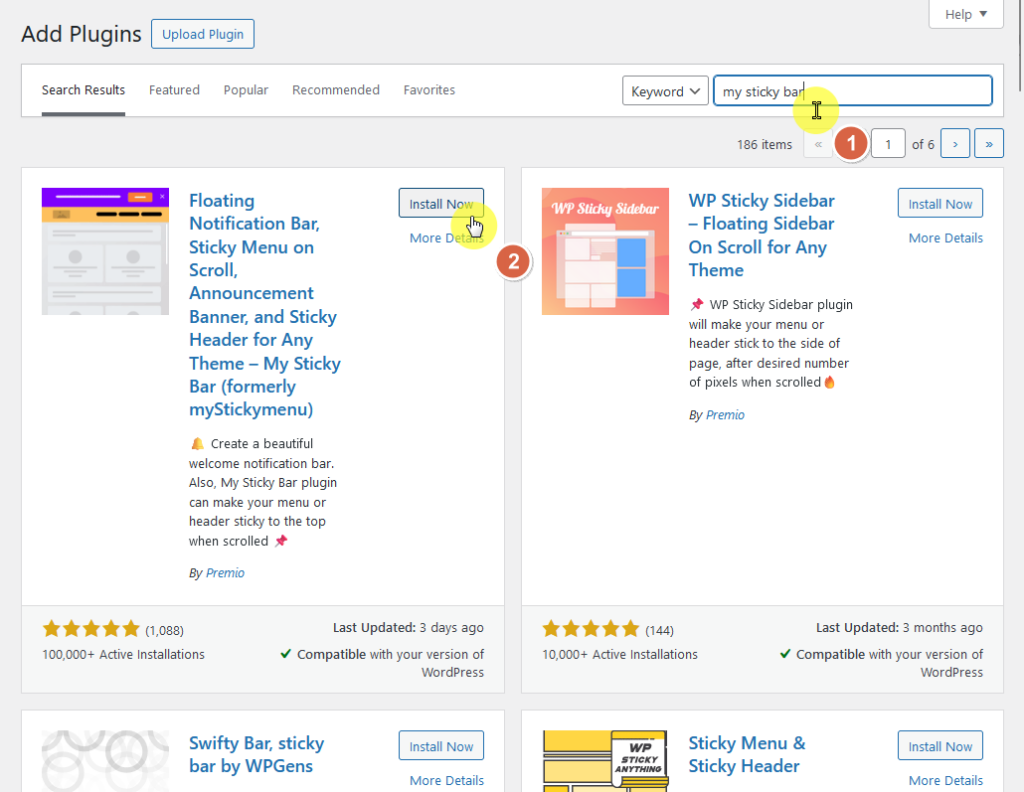Open the Help dropdown
Viewport: 1024px width, 792px height.
(x=966, y=14)
